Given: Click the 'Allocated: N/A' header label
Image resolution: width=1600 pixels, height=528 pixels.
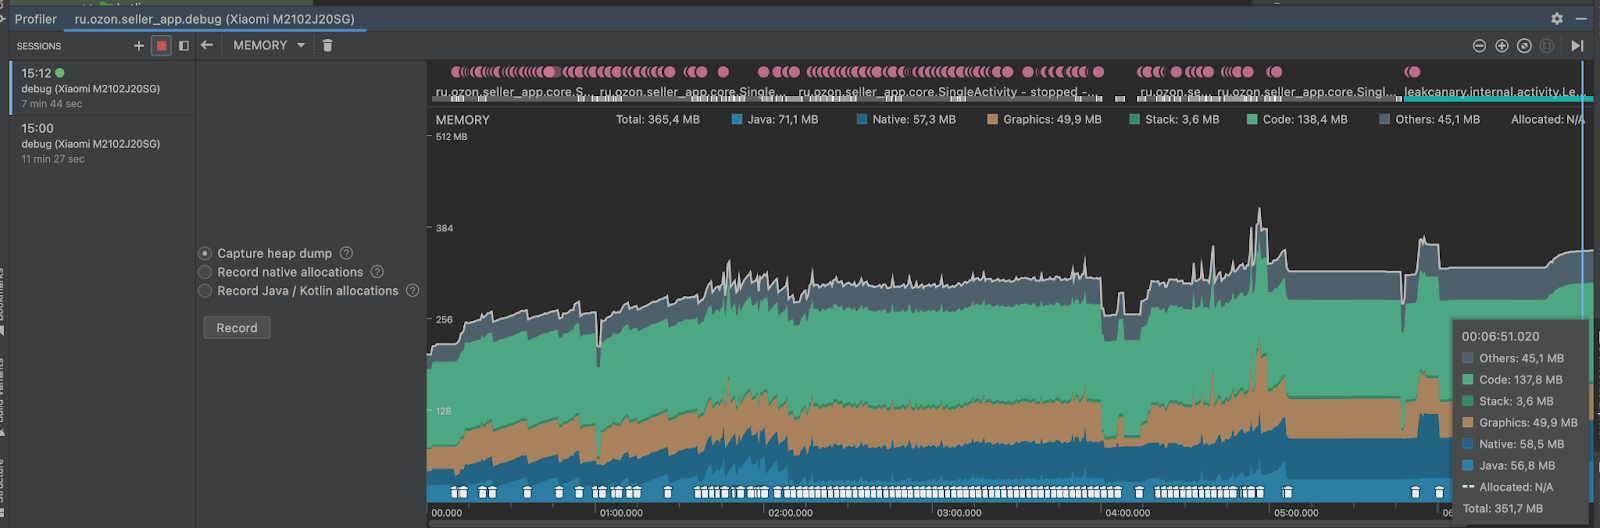Looking at the screenshot, I should click(x=1548, y=119).
